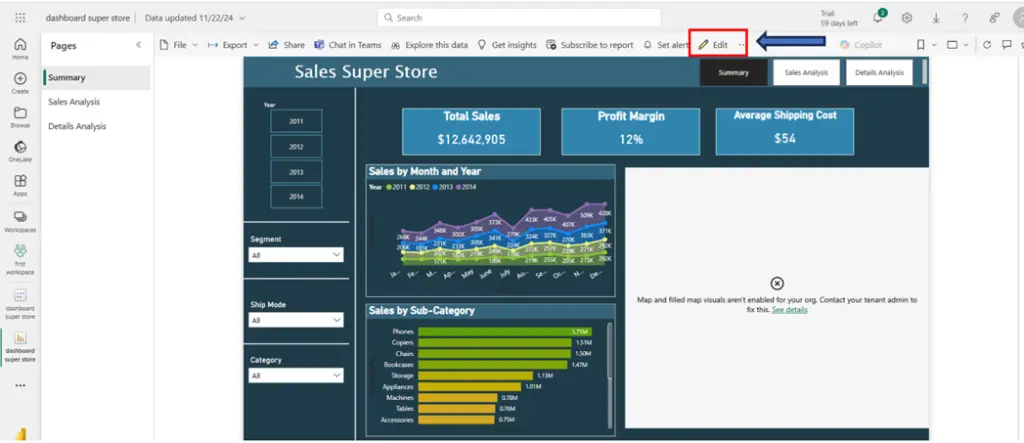The width and height of the screenshot is (1024, 443).
Task: Refresh visuals with the reload icon
Action: click(987, 45)
